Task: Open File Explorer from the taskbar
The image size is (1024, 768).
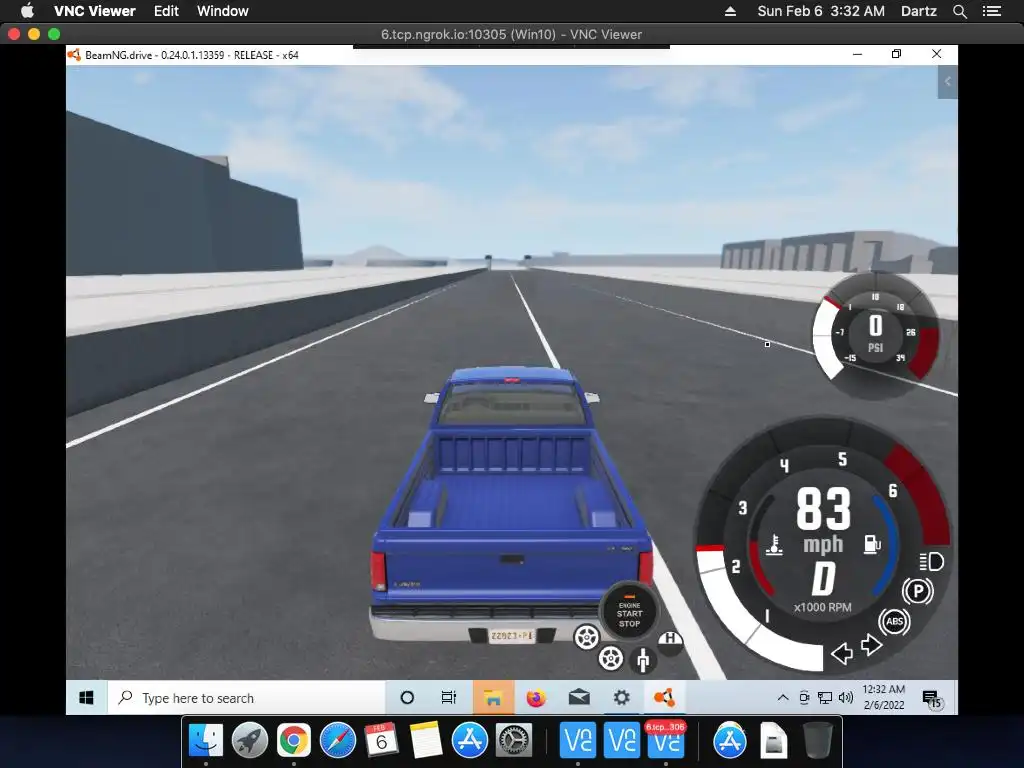Action: (x=493, y=698)
